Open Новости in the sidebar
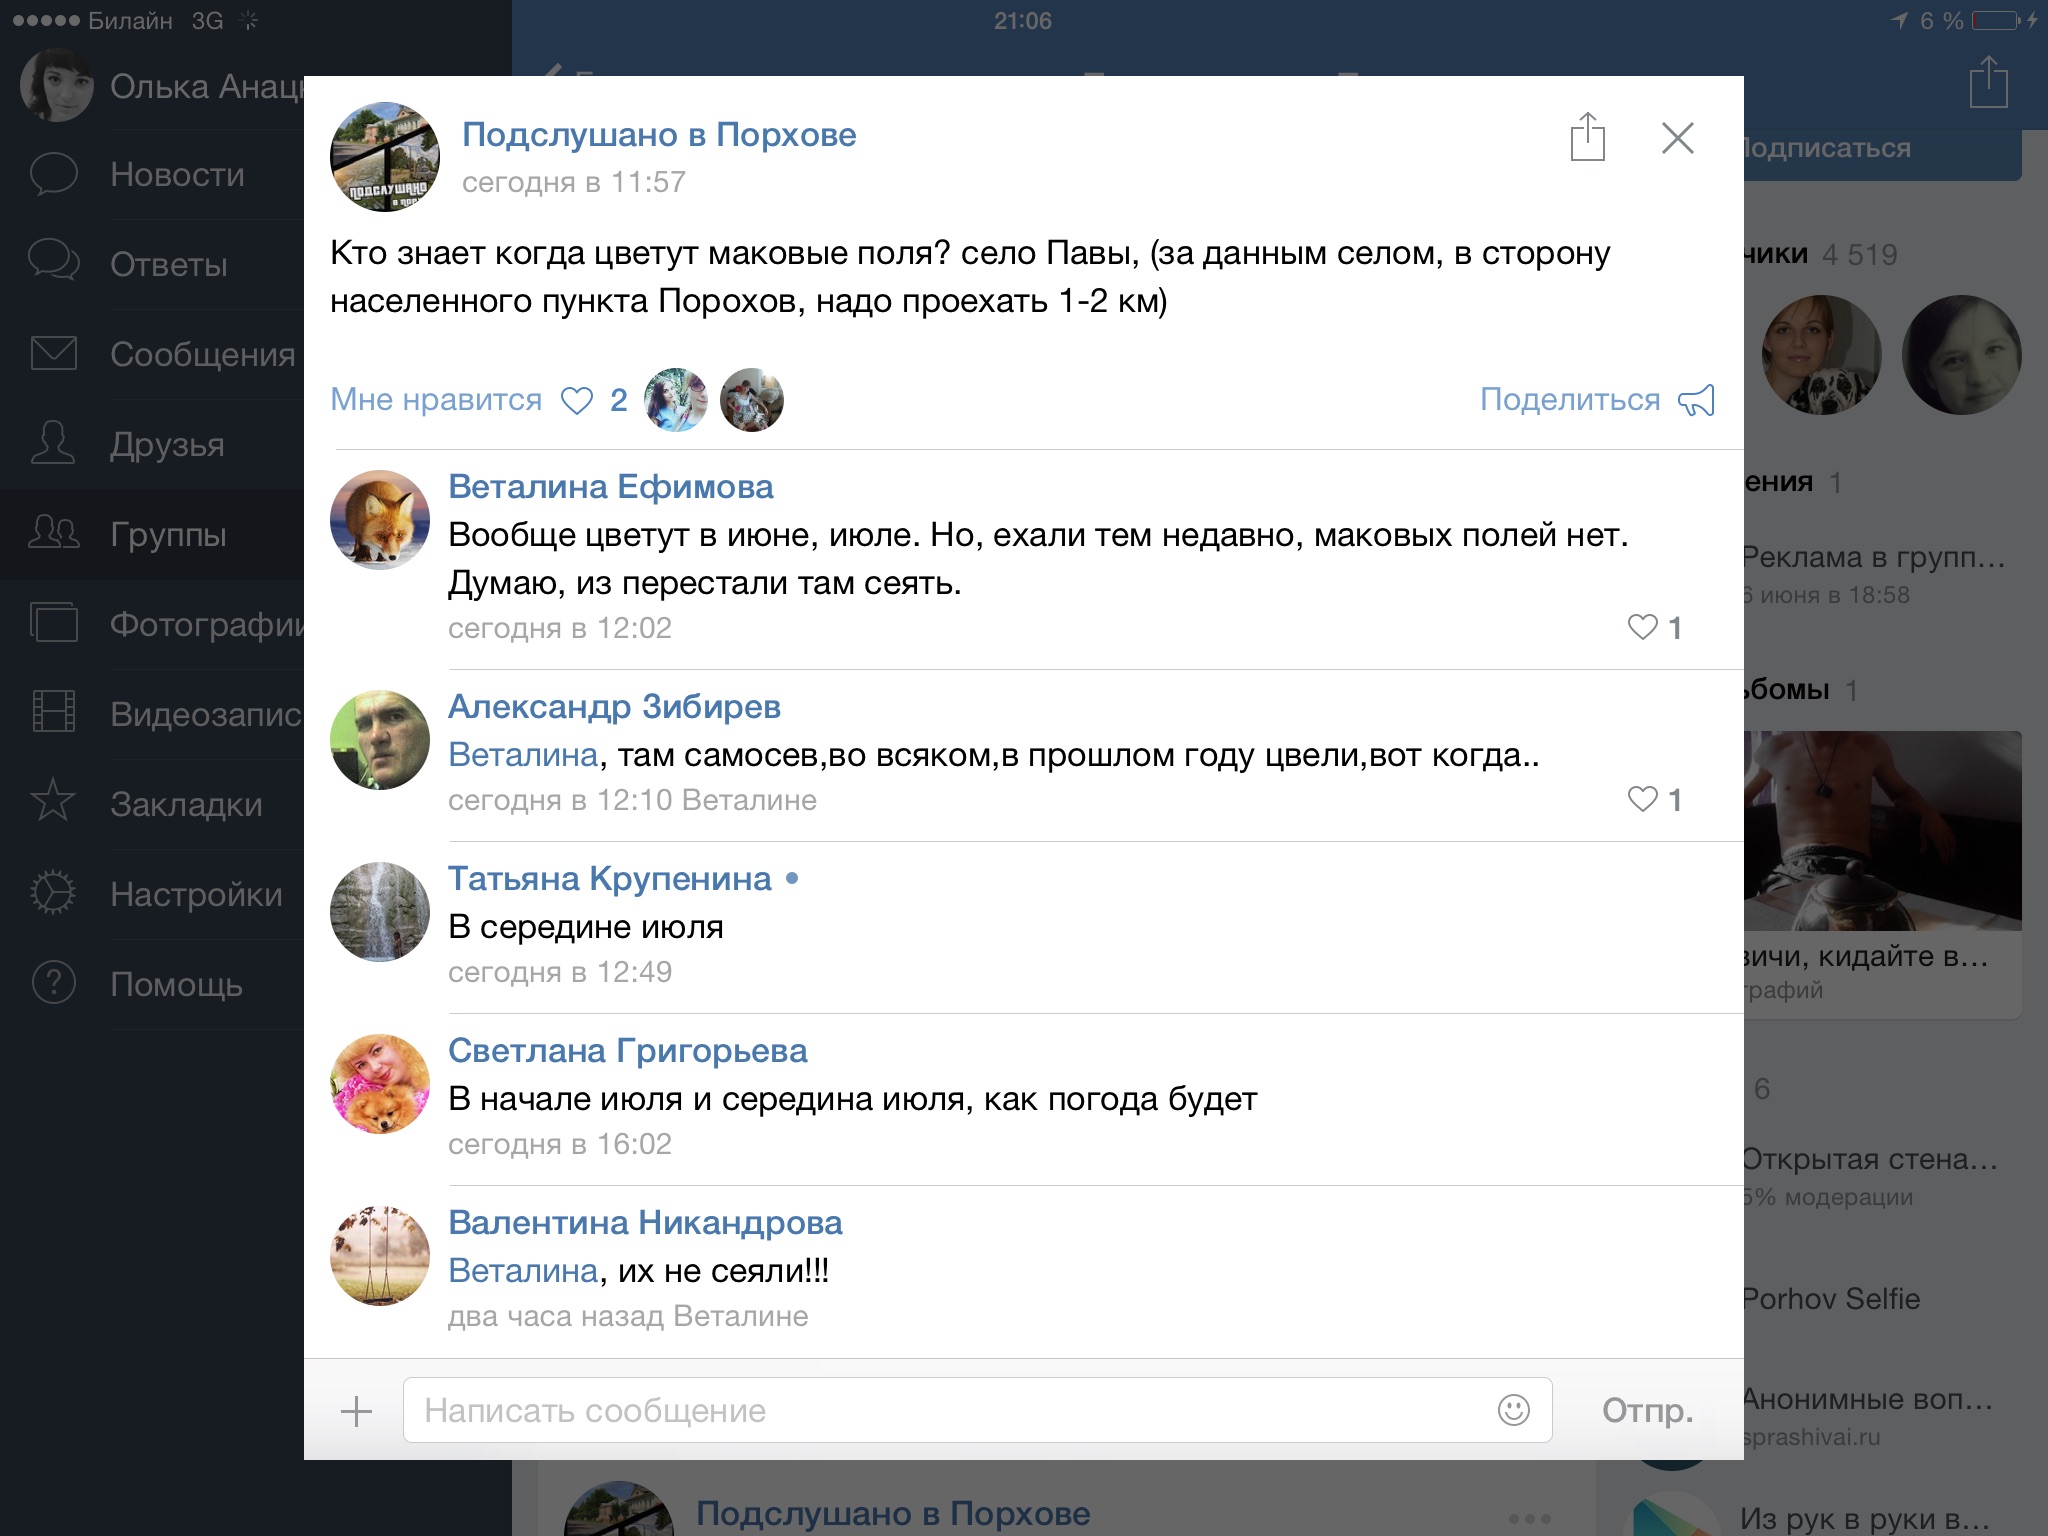 click(177, 174)
